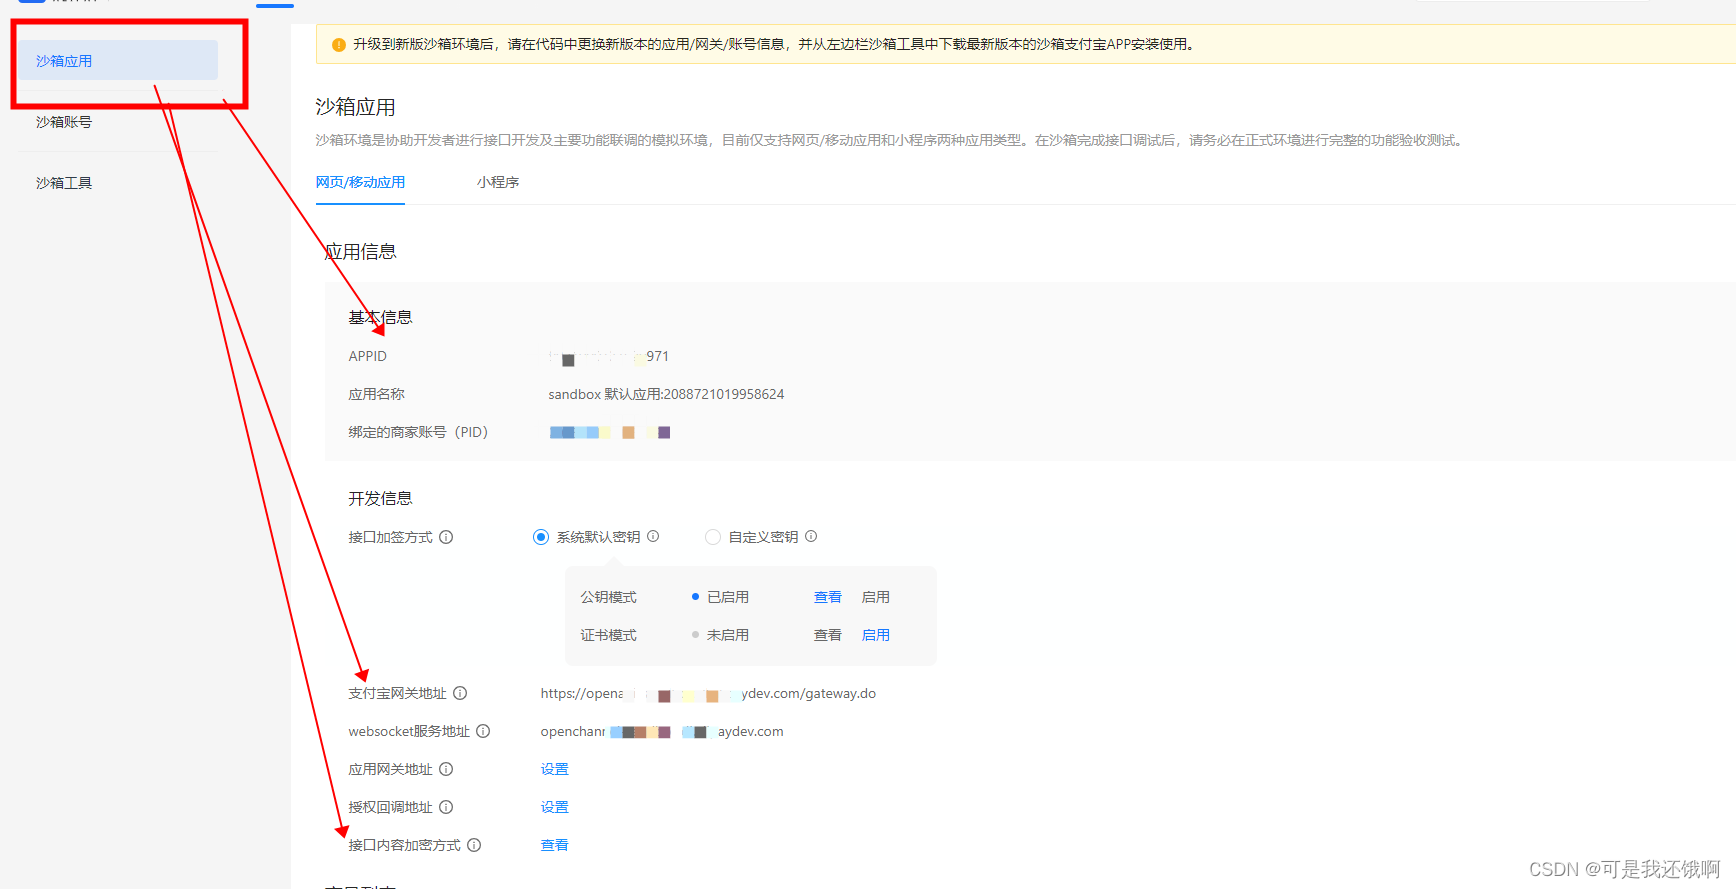This screenshot has width=1736, height=889.
Task: Click 查看 for 接口内容加密方式
Action: coord(555,845)
